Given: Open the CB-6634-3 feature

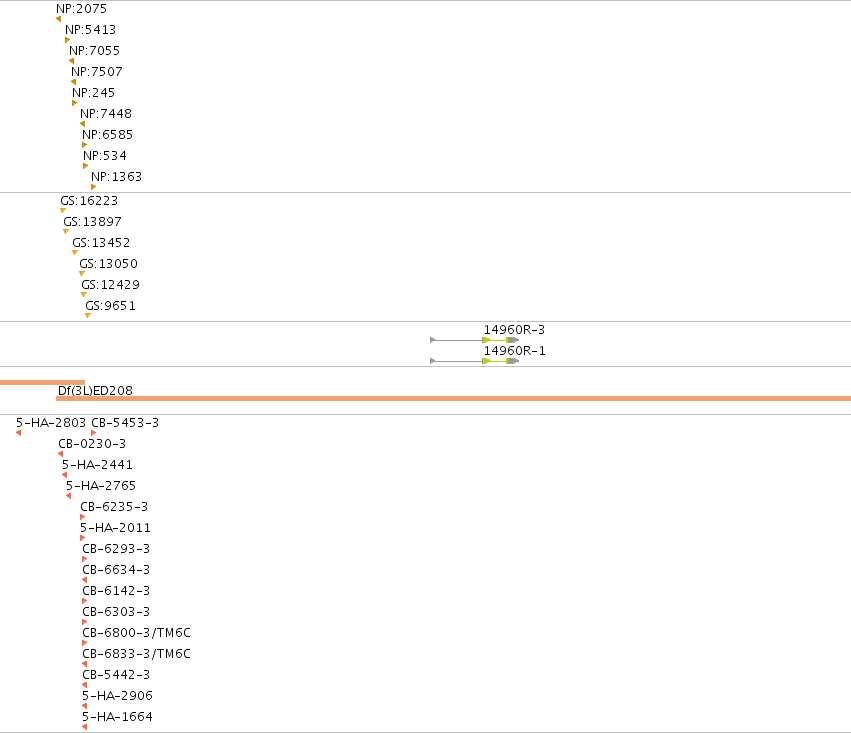Looking at the screenshot, I should pos(116,570).
